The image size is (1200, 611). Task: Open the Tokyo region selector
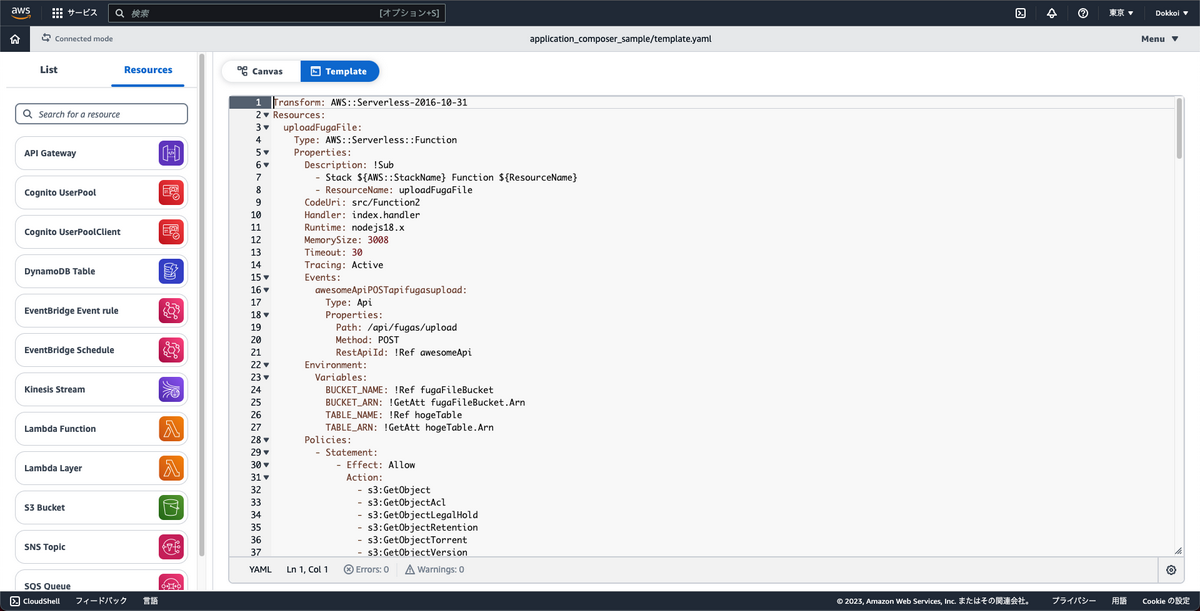[x=1122, y=13]
